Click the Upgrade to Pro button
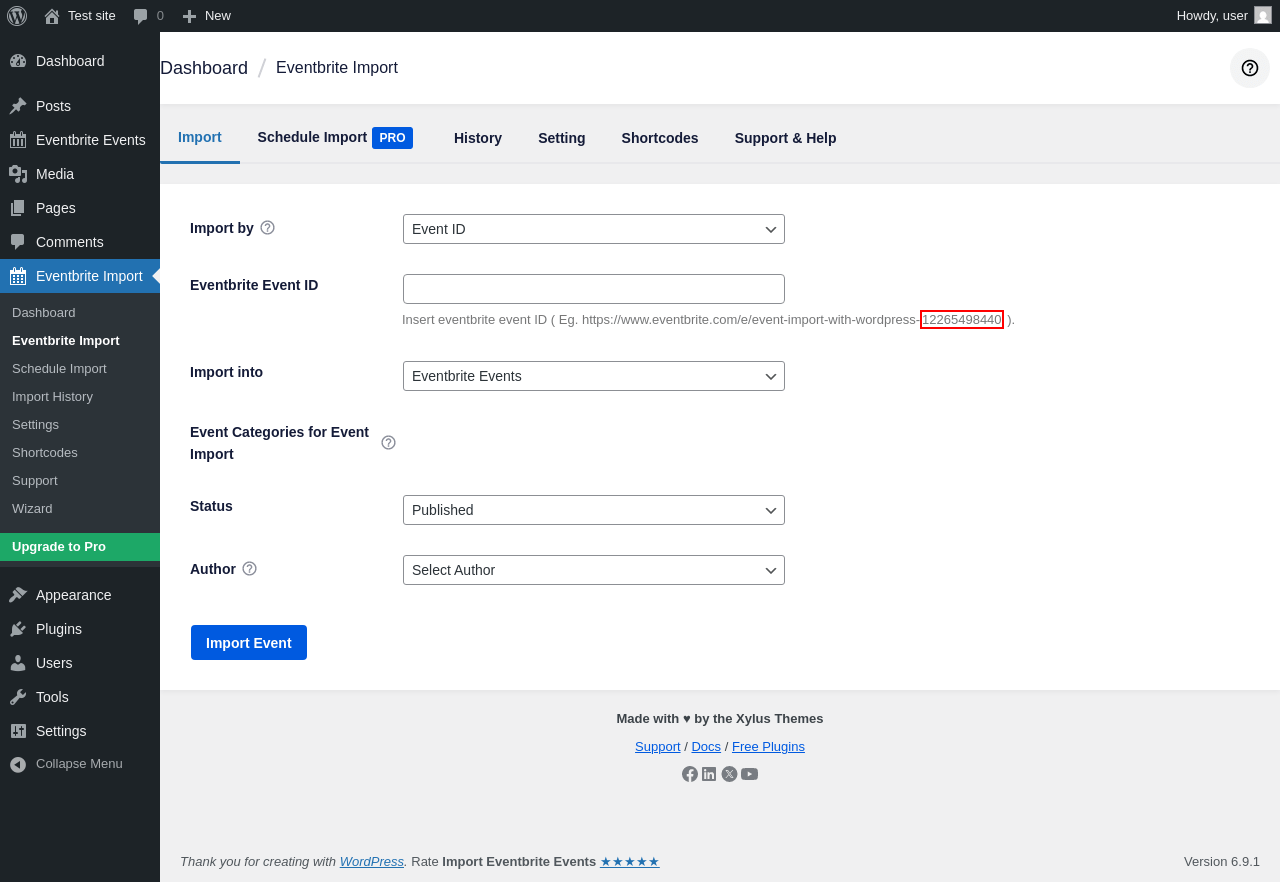 (80, 547)
